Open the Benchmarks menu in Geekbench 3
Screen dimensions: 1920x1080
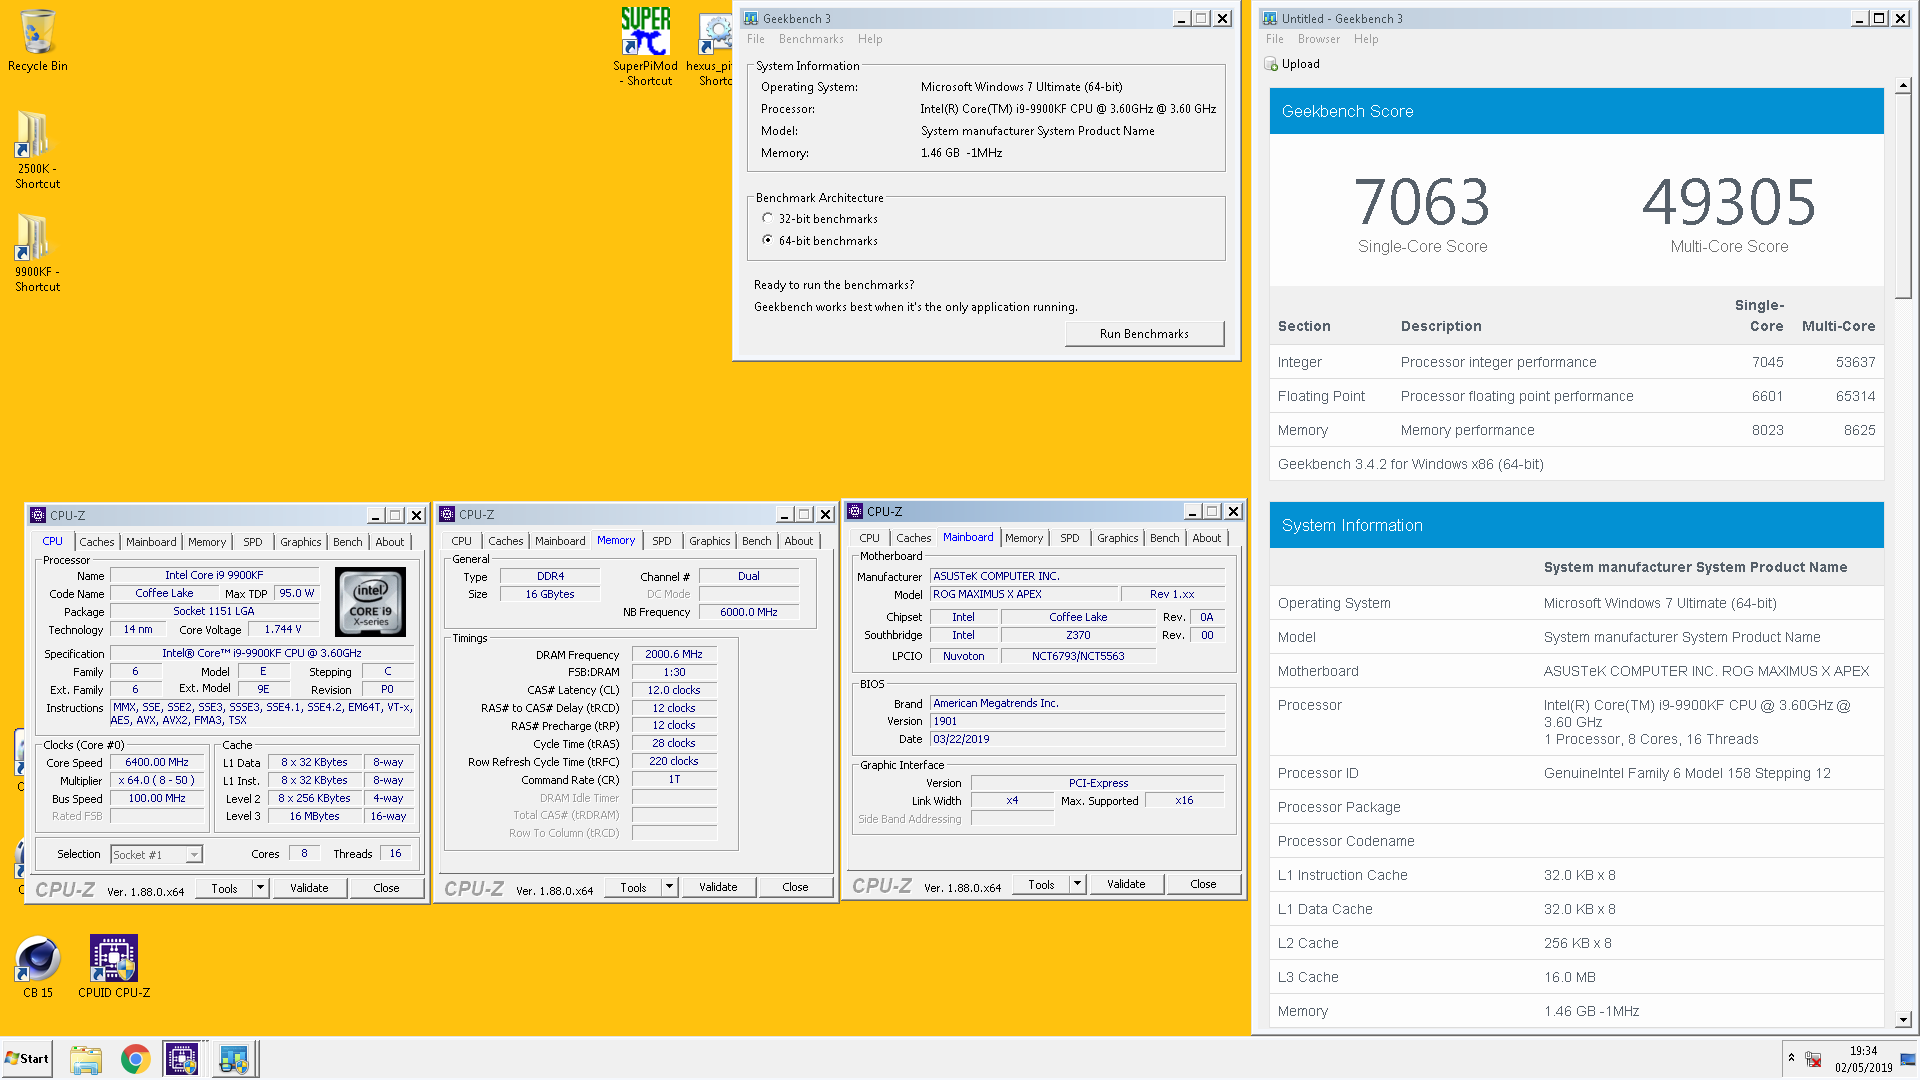(811, 39)
